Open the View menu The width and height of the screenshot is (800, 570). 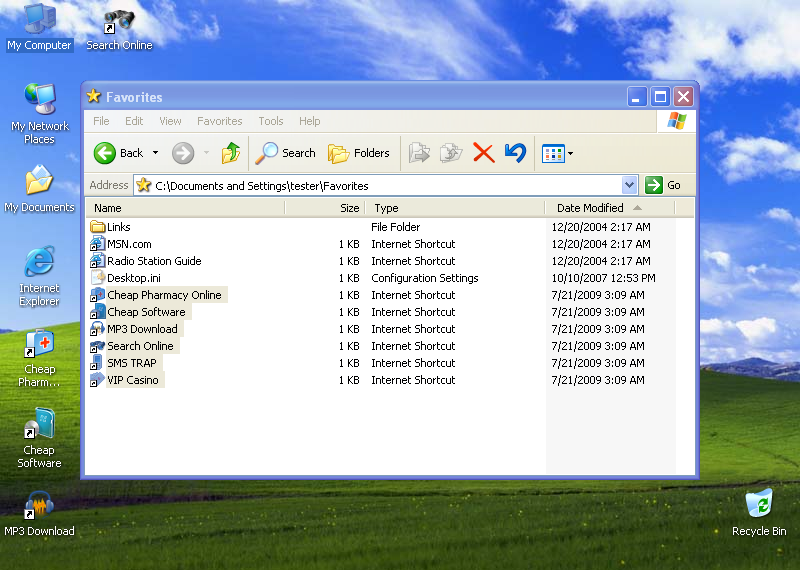tap(170, 121)
